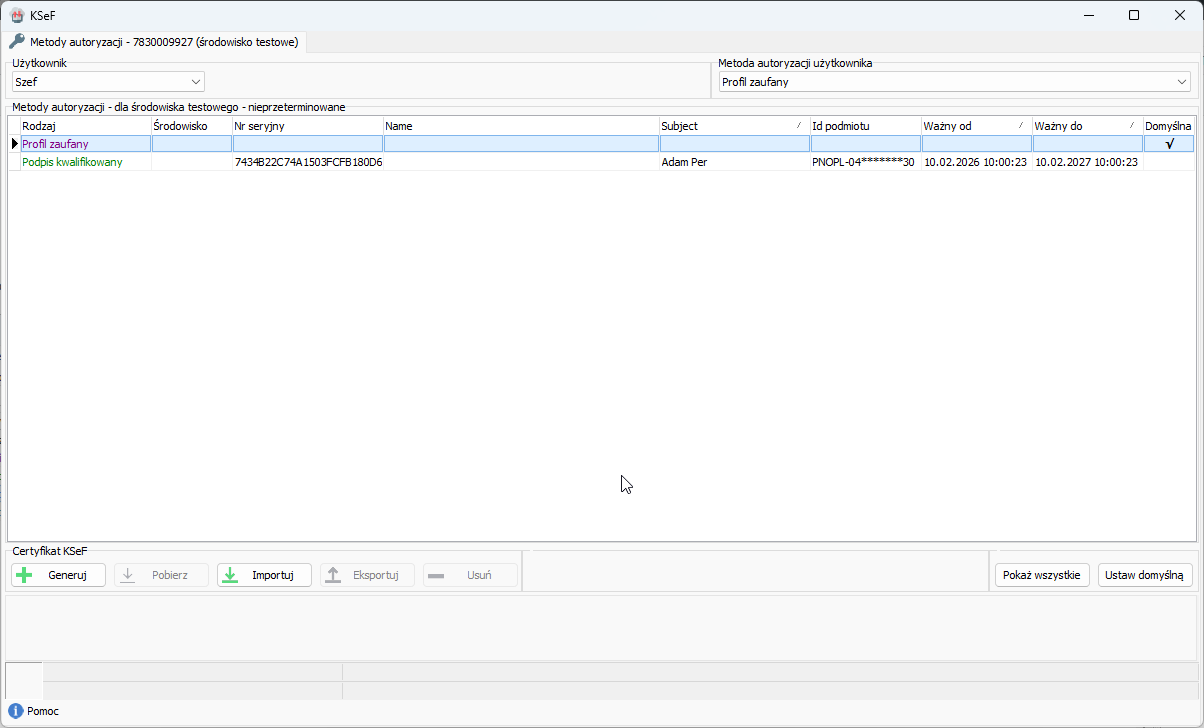1204x728 pixels.
Task: Click the Profil zaufany row indicator arrow
Action: pyautogui.click(x=14, y=144)
